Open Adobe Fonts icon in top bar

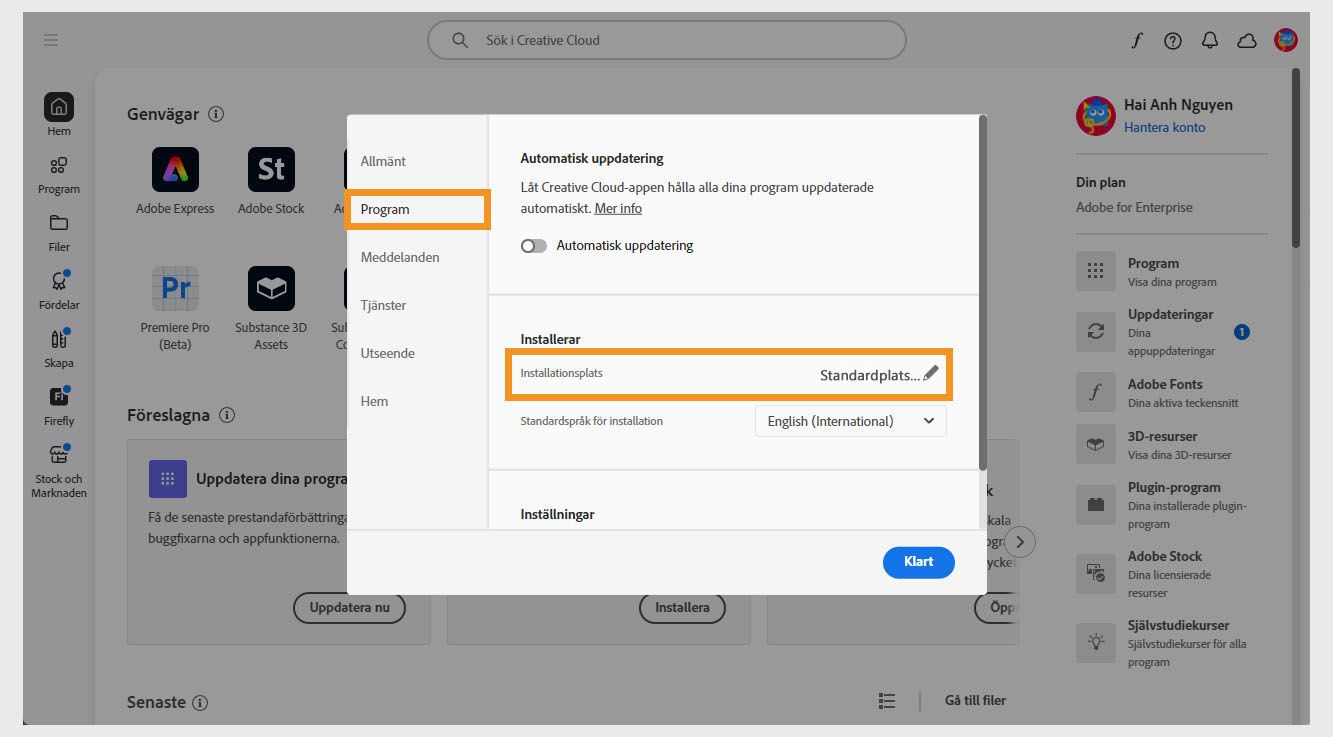tap(1137, 40)
